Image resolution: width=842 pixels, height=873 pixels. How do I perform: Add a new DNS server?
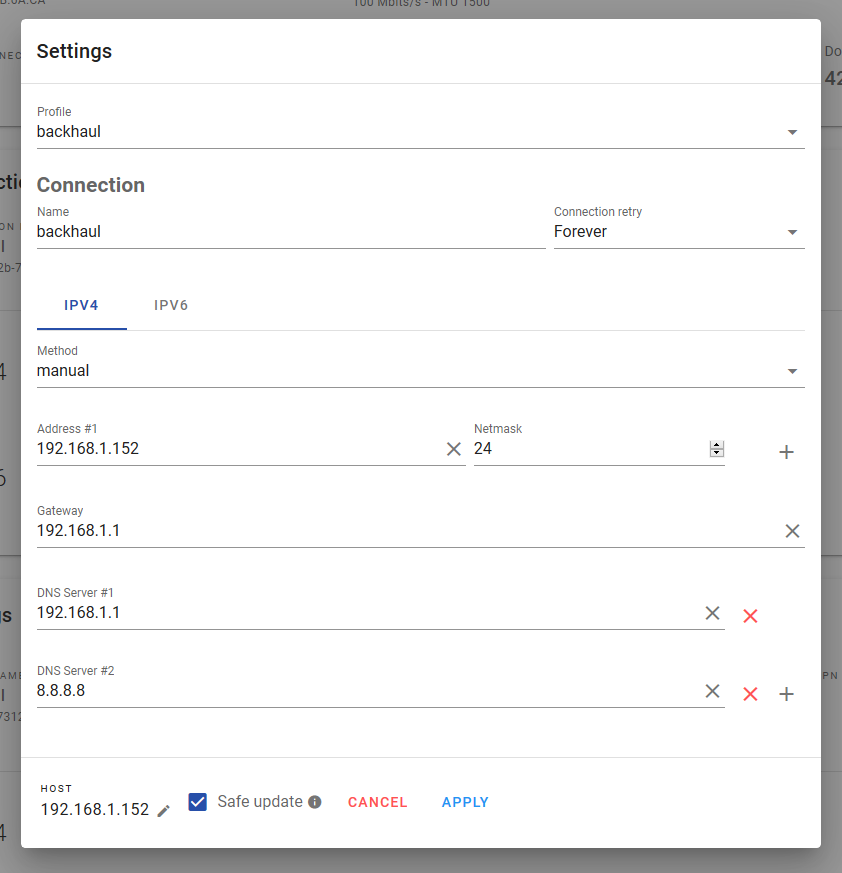(786, 694)
